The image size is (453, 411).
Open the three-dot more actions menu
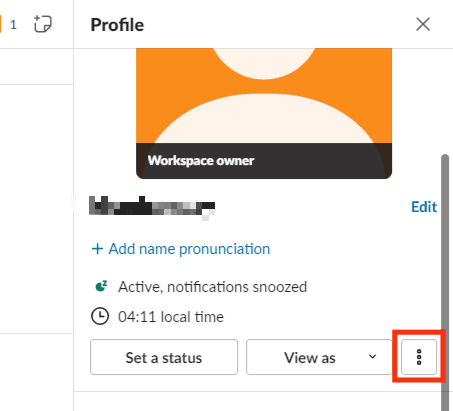[419, 357]
